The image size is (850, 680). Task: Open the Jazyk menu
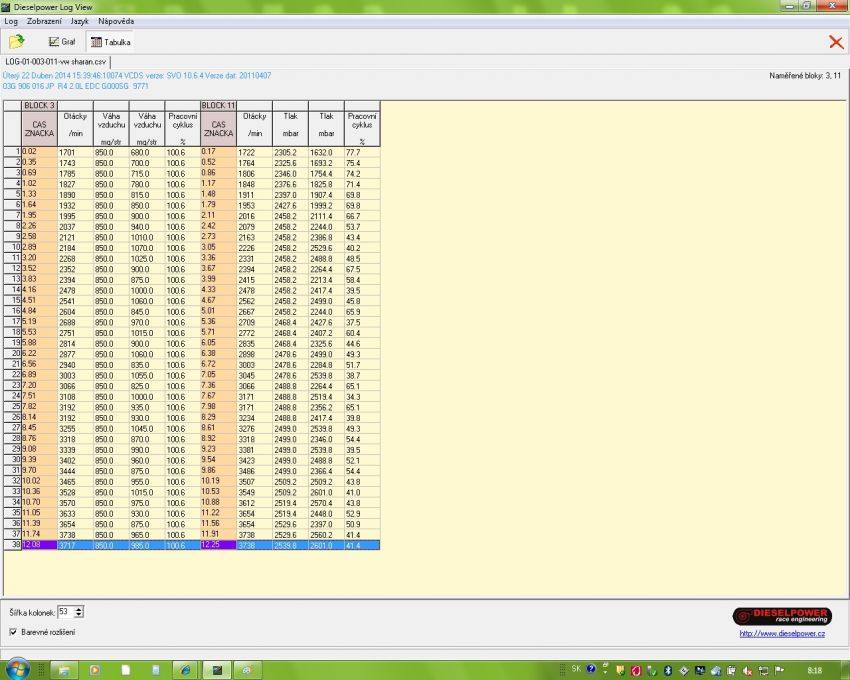click(x=79, y=21)
